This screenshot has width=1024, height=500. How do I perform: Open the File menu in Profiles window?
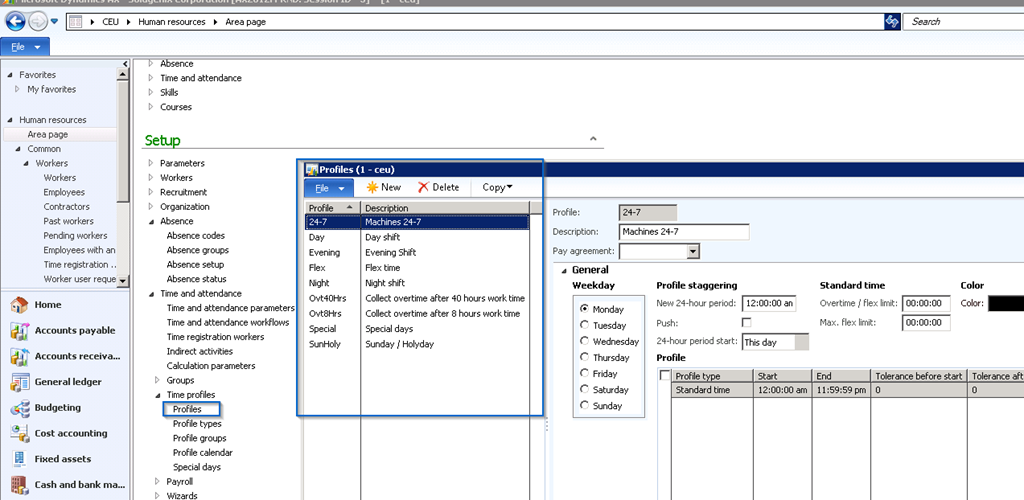329,187
